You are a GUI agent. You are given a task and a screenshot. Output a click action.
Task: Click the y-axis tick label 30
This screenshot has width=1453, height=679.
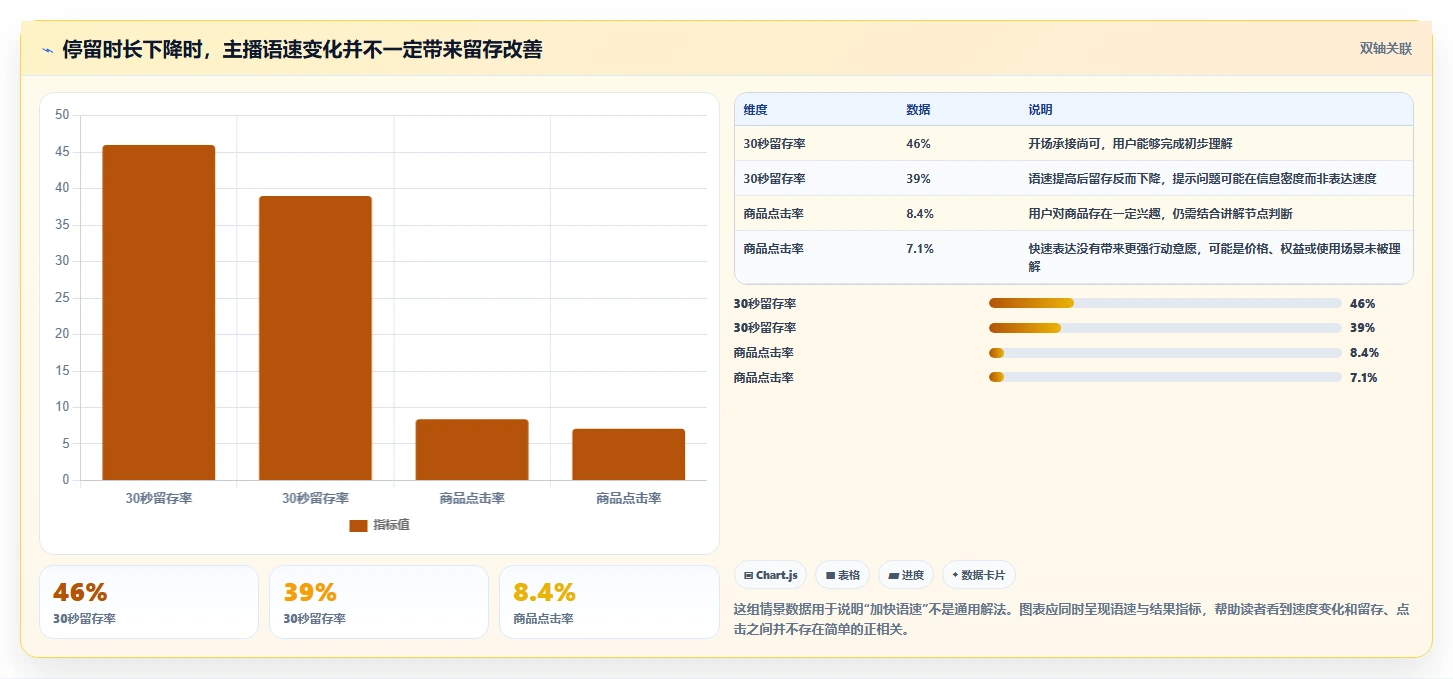[62, 261]
